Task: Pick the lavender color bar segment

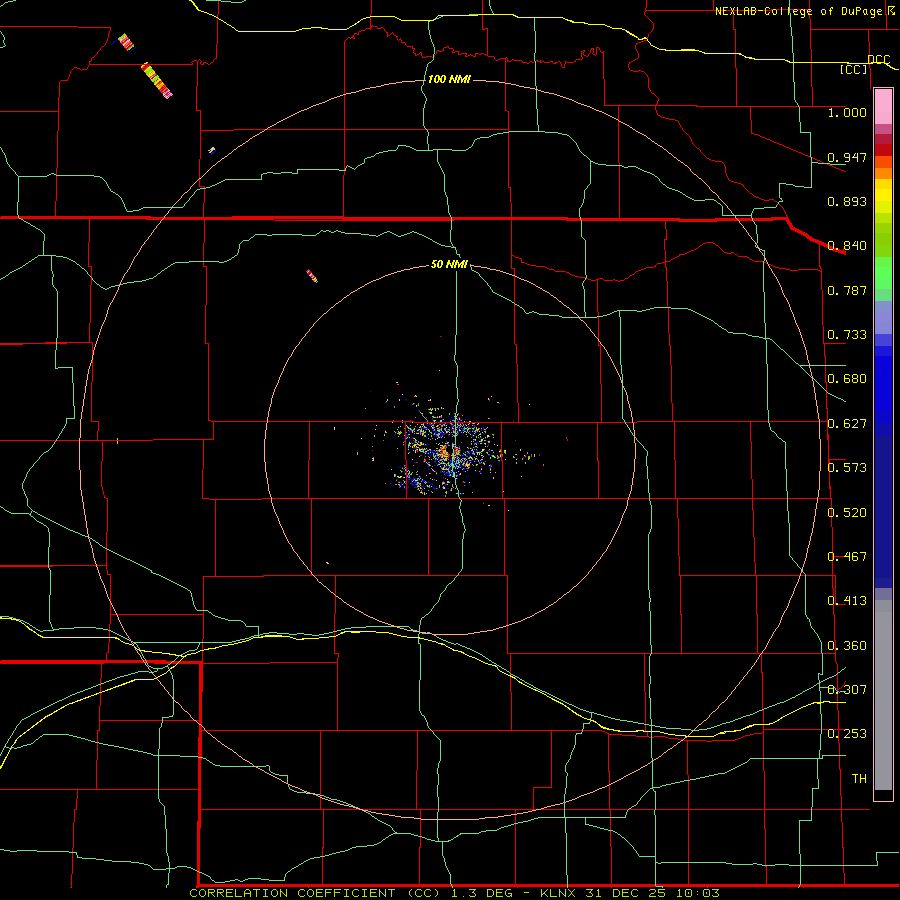Action: [x=883, y=317]
